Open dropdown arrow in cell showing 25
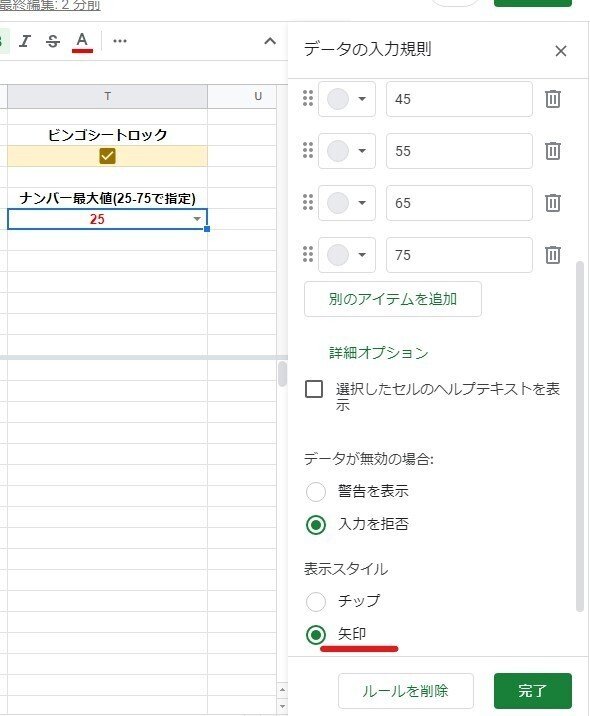 pos(197,219)
